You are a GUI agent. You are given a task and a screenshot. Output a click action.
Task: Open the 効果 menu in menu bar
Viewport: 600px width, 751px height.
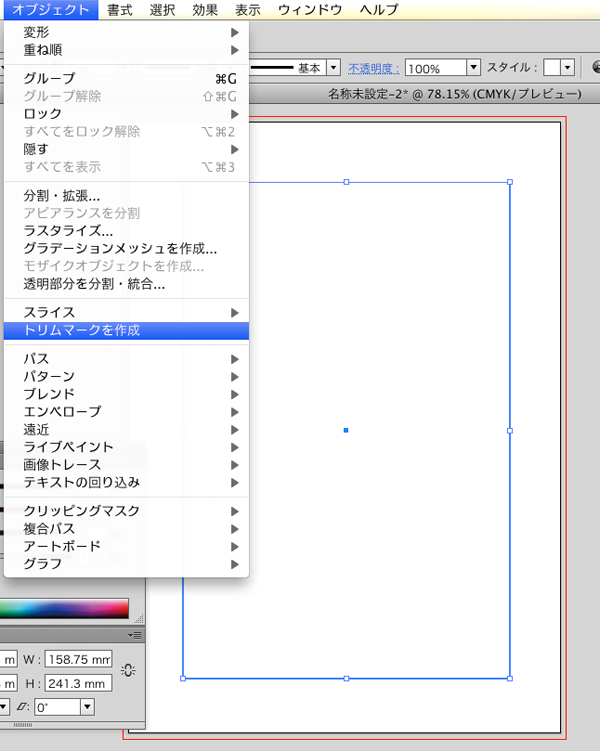(x=205, y=10)
